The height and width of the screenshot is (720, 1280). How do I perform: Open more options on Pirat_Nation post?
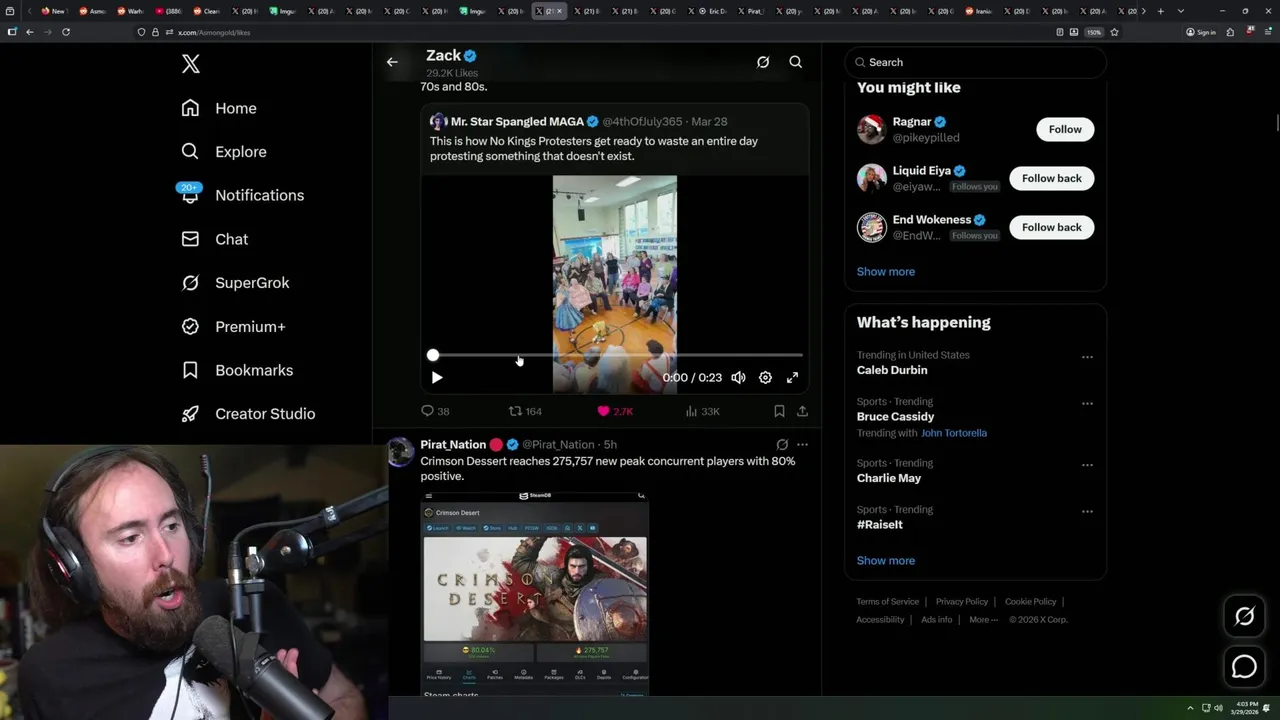802,445
